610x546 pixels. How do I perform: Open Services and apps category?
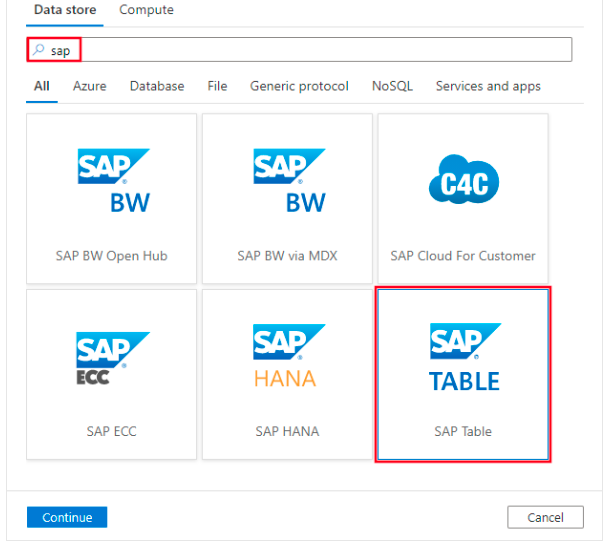[488, 86]
